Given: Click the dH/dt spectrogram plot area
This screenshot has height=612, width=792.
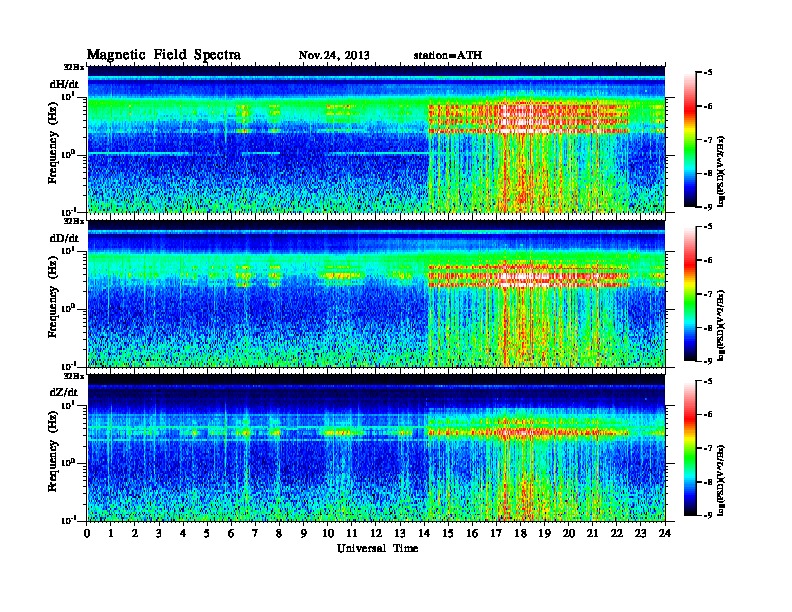Looking at the screenshot, I should (x=376, y=139).
